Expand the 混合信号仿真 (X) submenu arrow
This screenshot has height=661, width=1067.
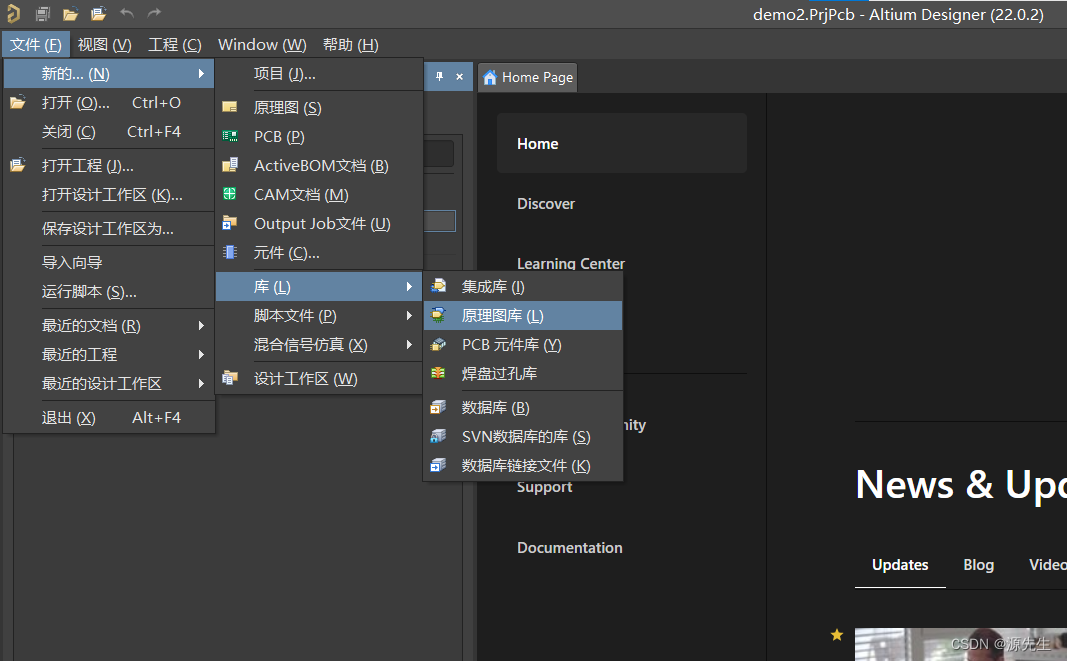(x=409, y=344)
